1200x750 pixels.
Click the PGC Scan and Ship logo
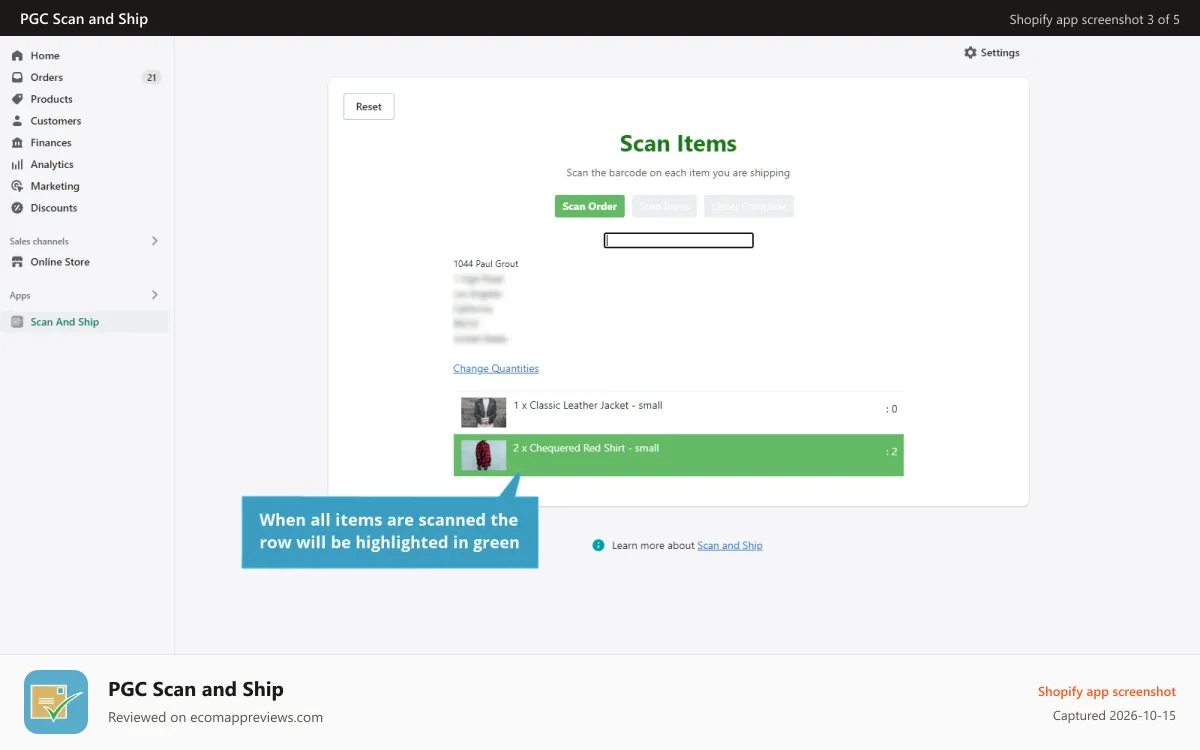(56, 702)
